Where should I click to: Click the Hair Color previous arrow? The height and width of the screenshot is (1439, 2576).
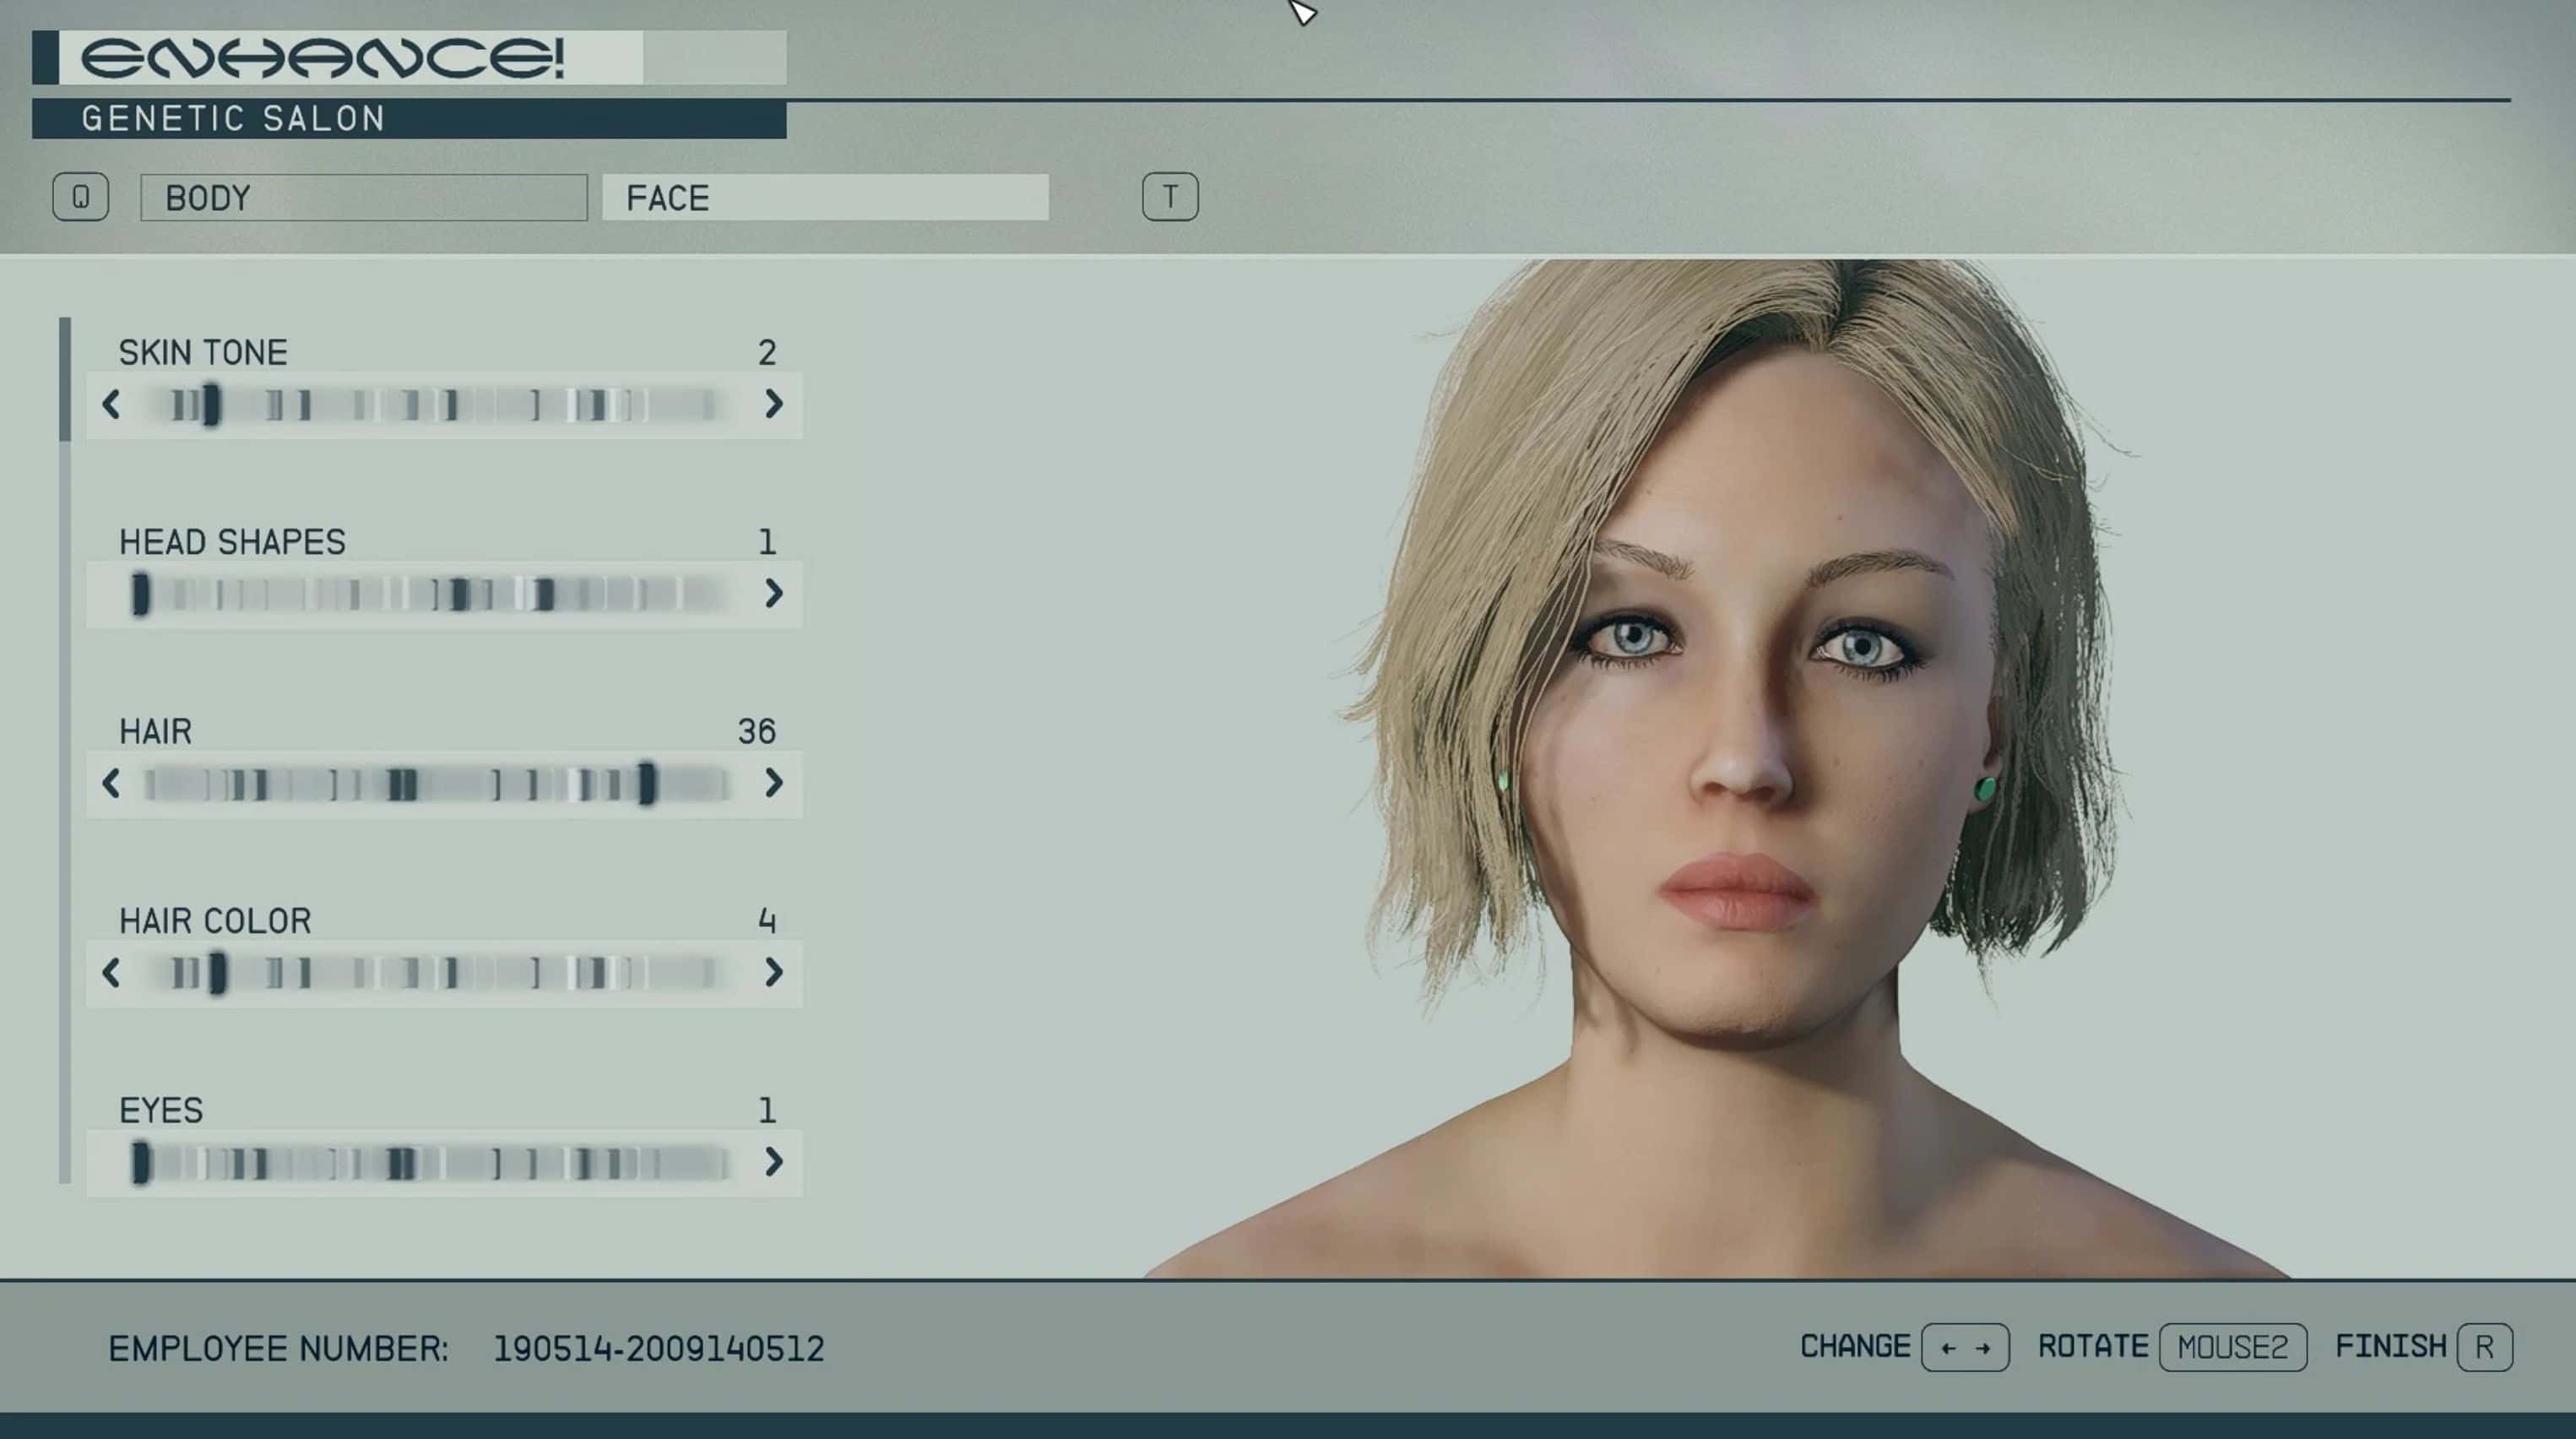(x=111, y=972)
